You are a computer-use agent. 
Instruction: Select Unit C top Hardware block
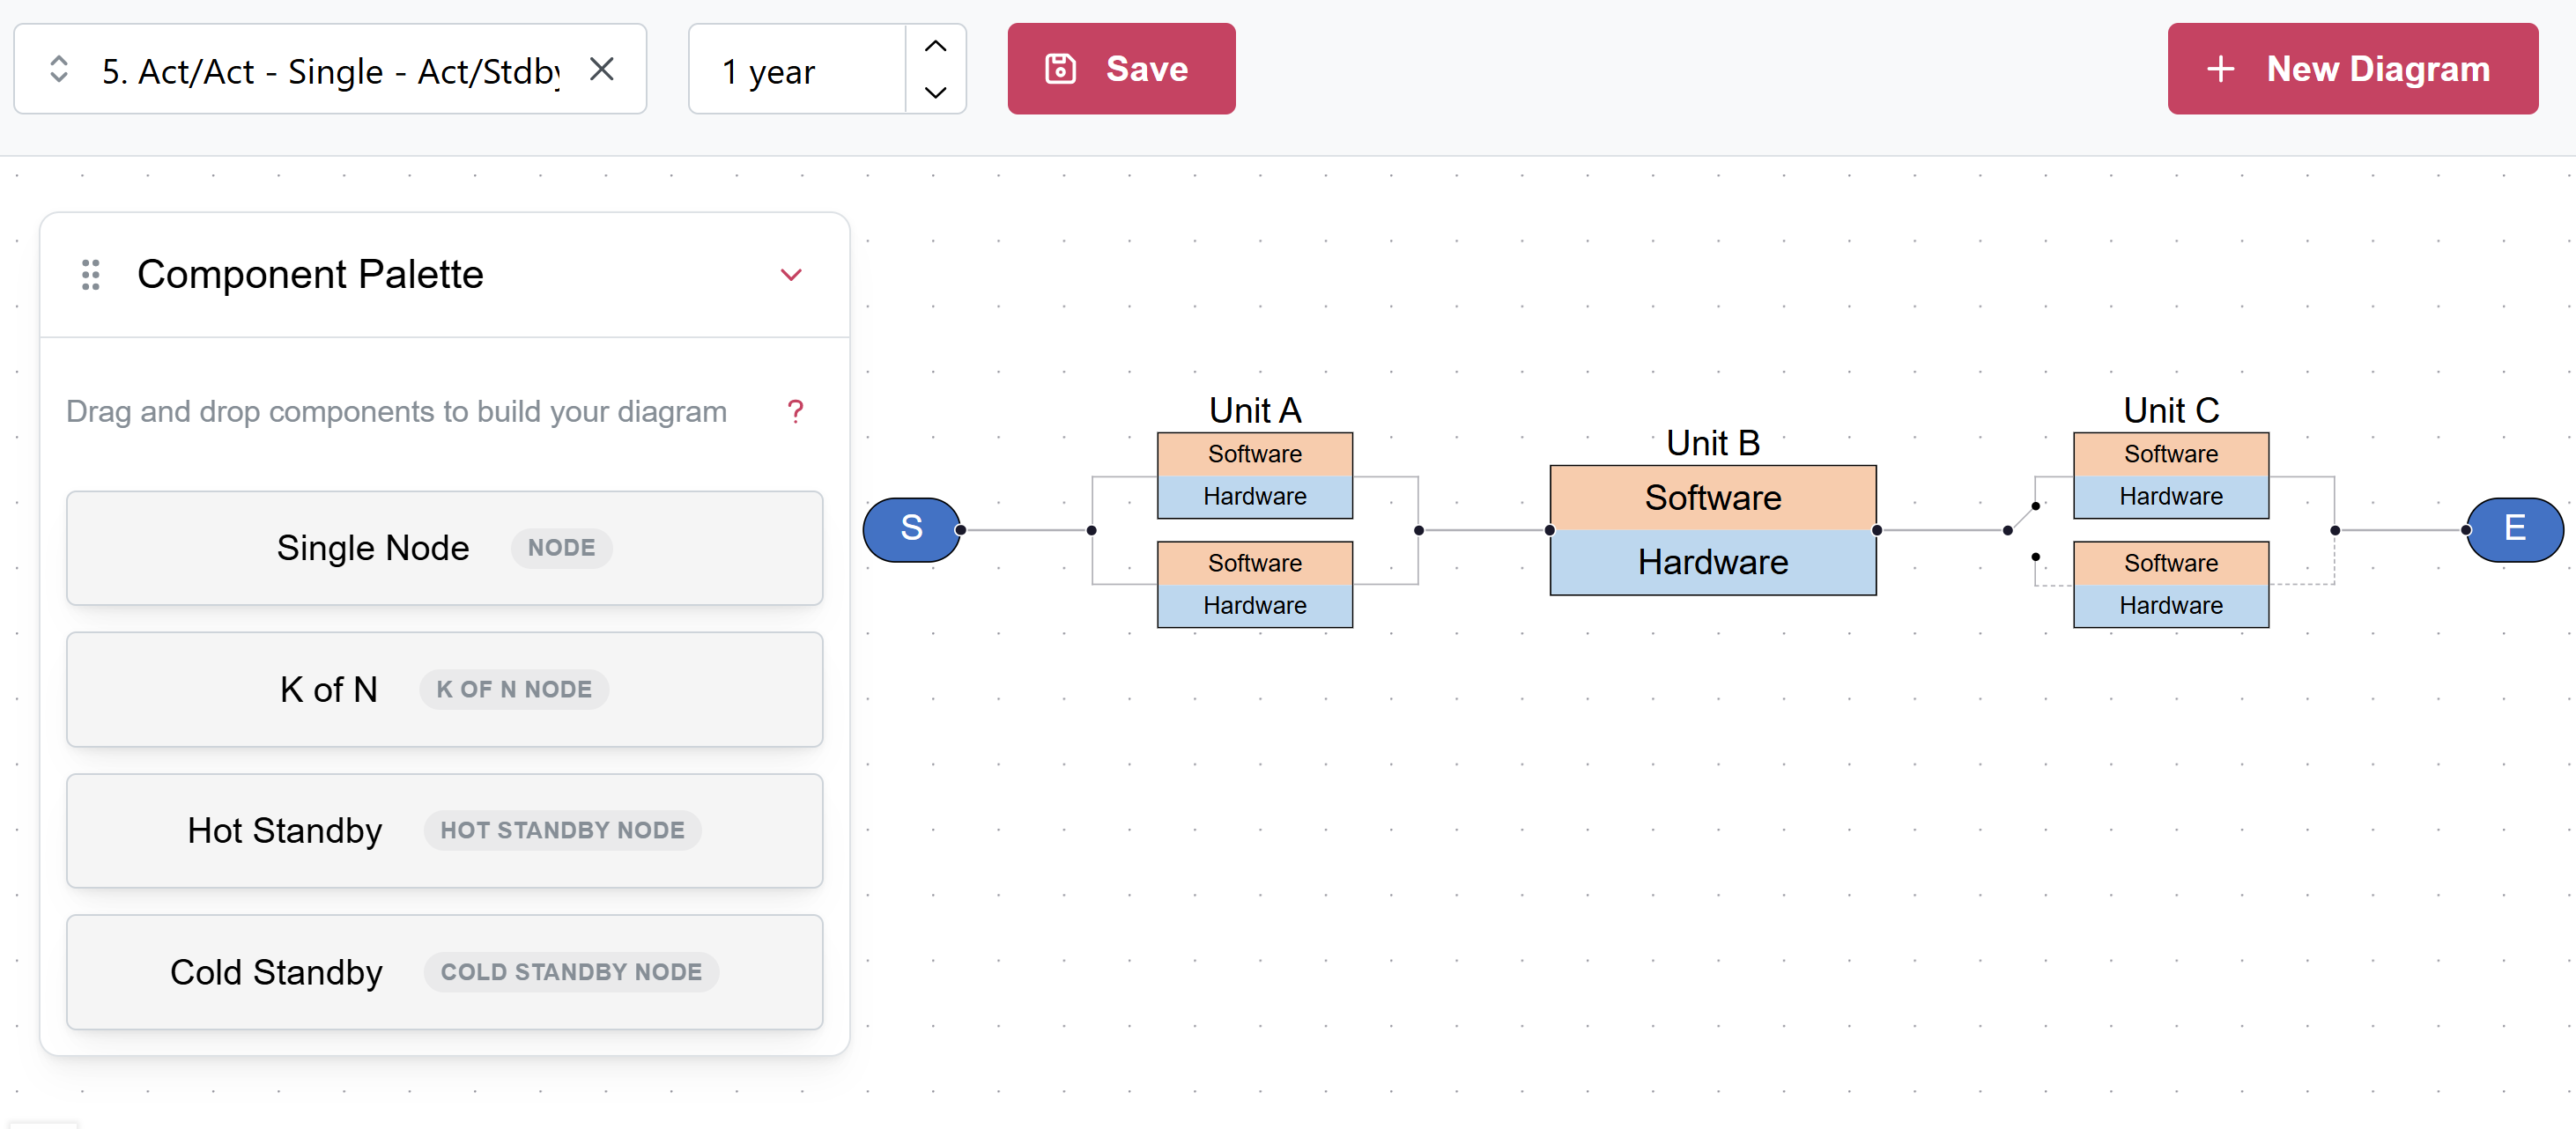[x=2171, y=497]
